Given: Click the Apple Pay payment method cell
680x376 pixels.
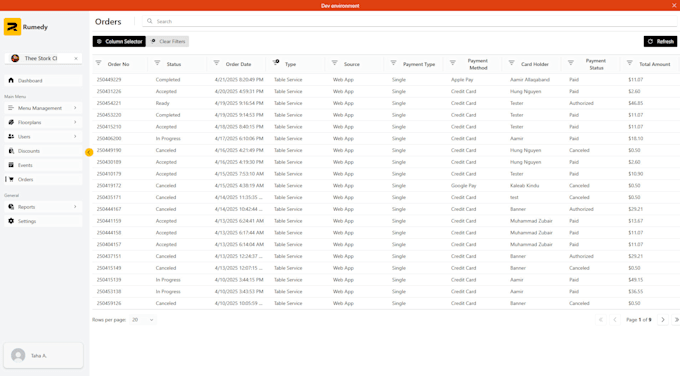Looking at the screenshot, I should [x=462, y=80].
